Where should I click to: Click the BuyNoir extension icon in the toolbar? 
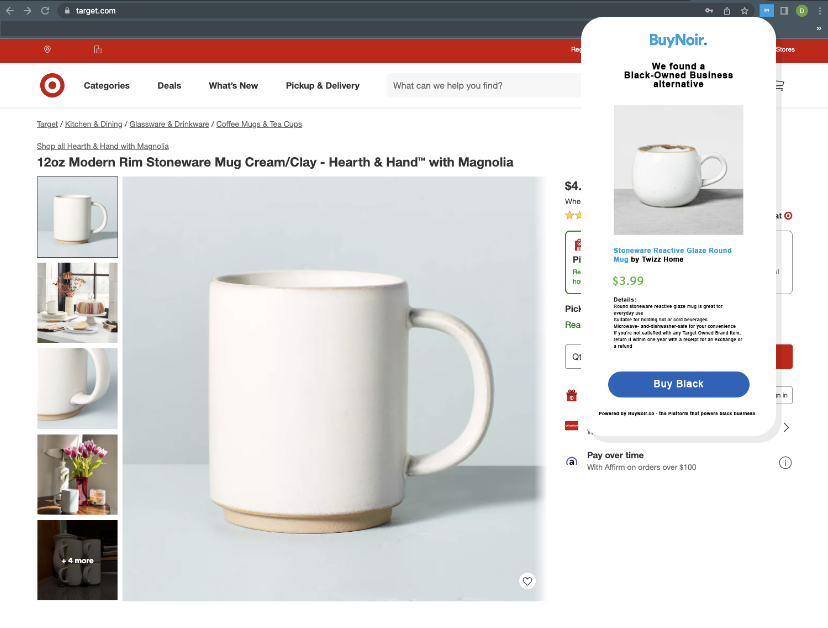pos(766,11)
